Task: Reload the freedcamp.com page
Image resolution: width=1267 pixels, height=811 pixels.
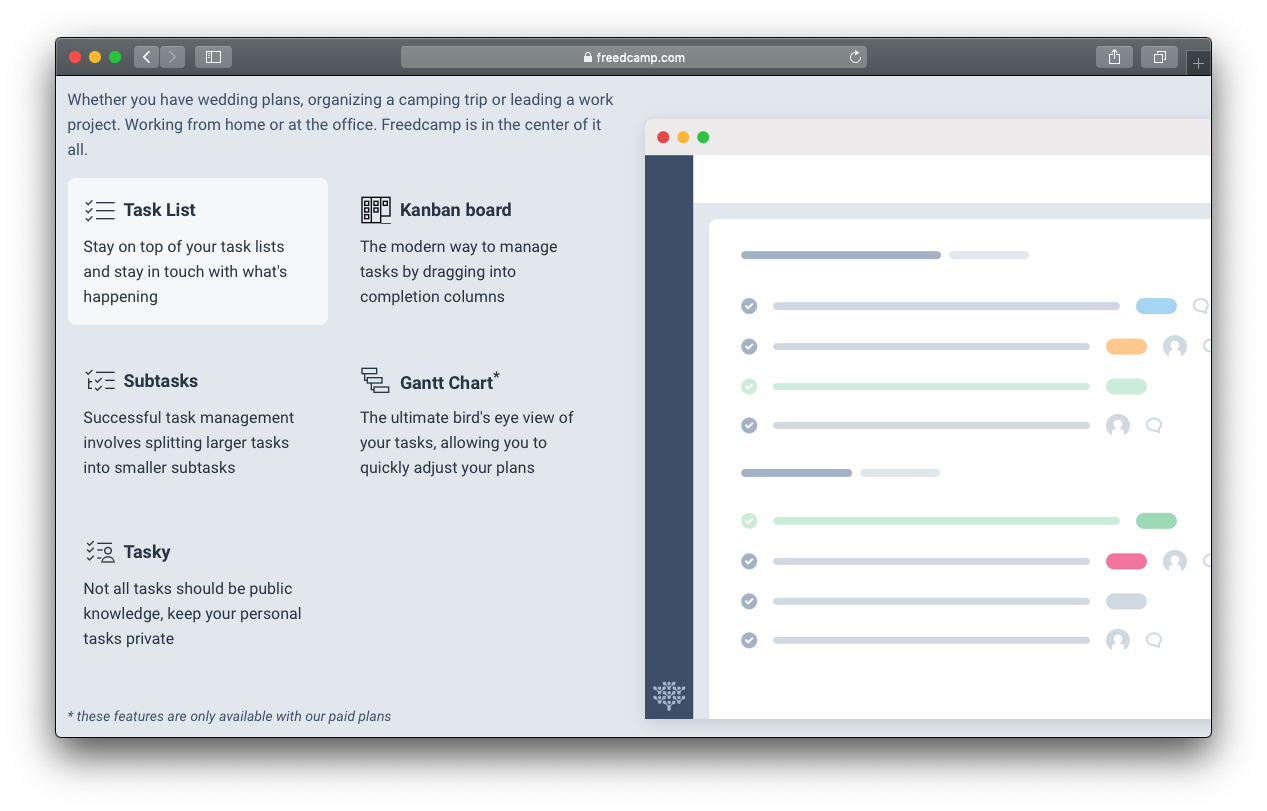Action: pos(855,57)
